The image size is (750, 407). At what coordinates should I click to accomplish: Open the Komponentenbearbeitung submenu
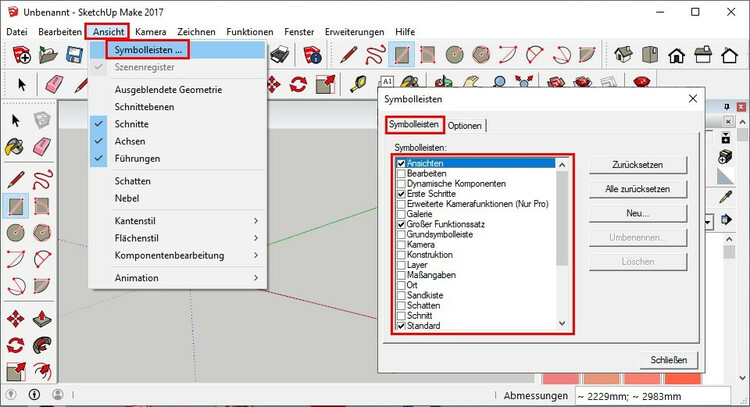[x=177, y=255]
